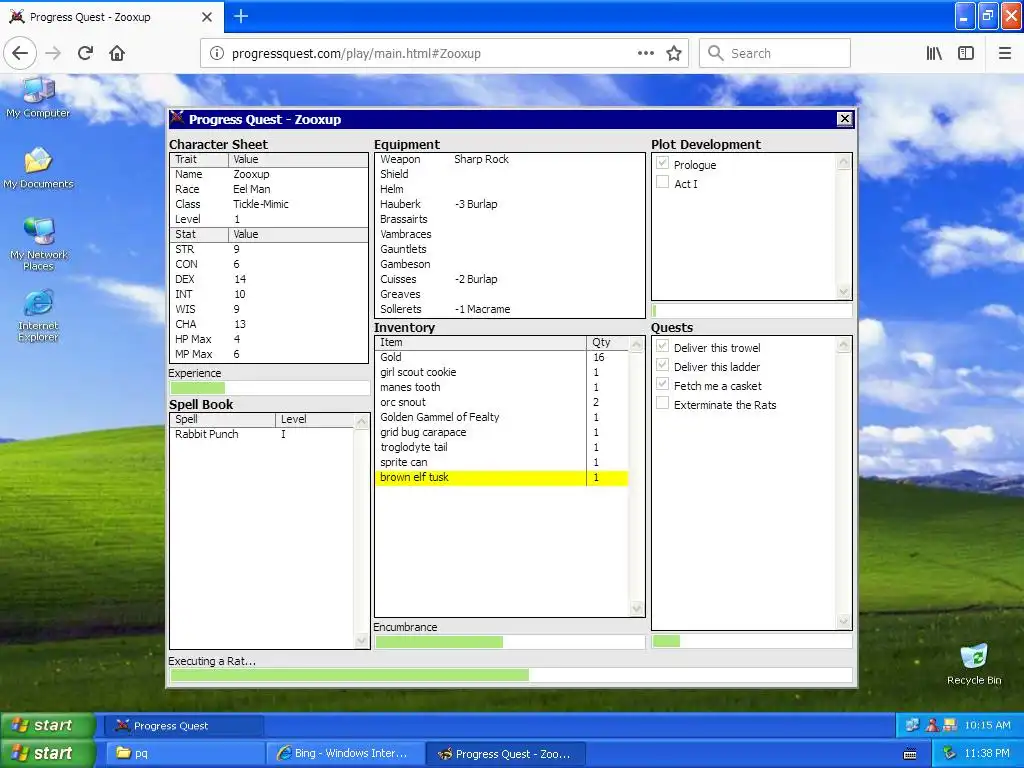Select the grid bug carapace row
Screen dimensions: 1024x768
tap(502, 432)
